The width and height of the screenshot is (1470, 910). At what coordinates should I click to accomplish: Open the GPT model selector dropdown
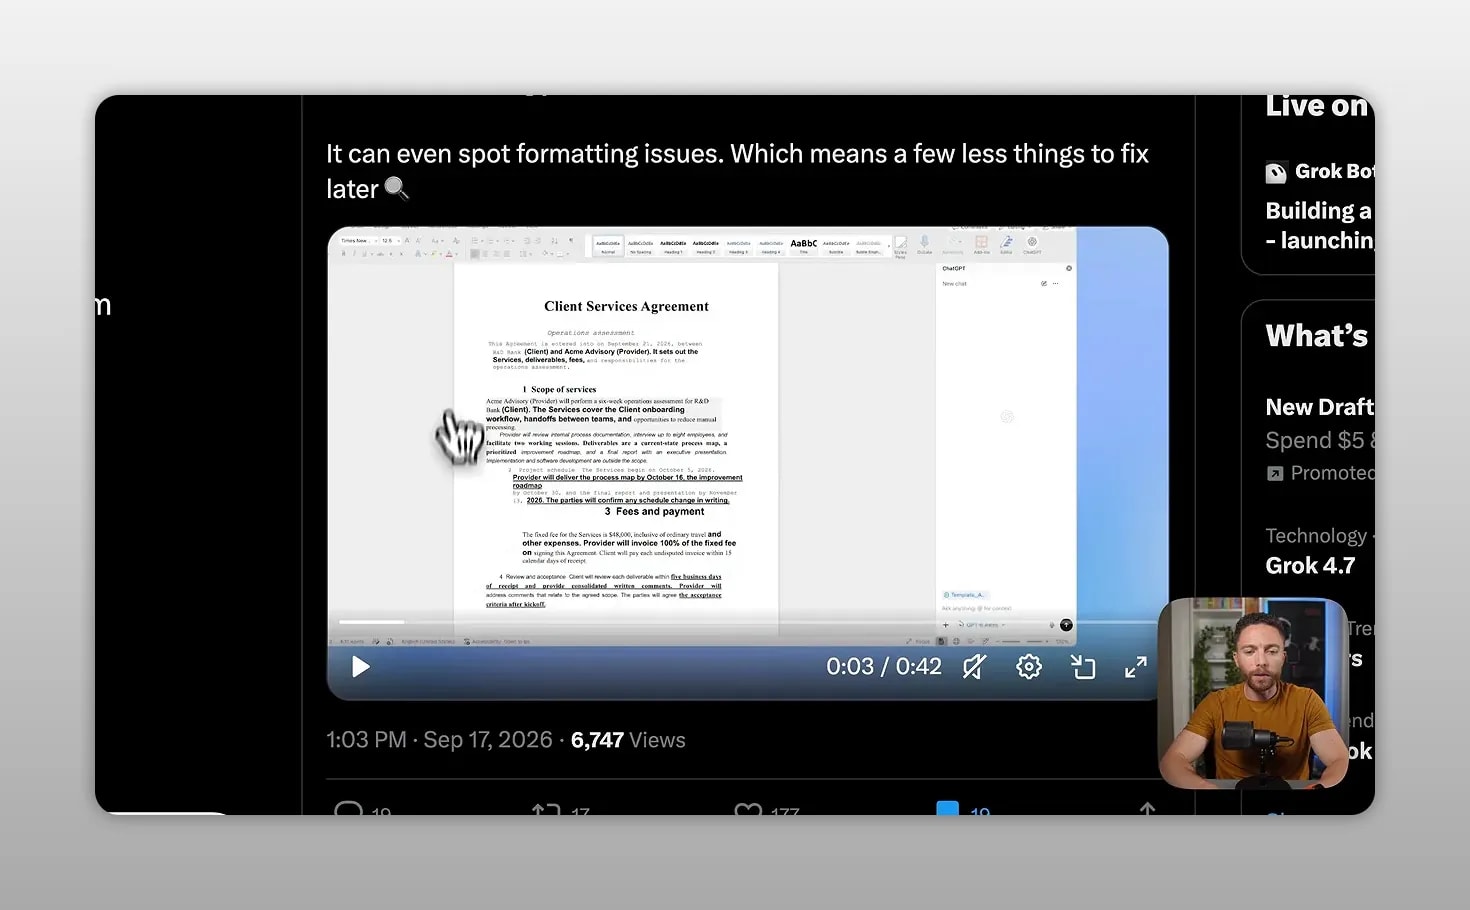click(x=980, y=625)
